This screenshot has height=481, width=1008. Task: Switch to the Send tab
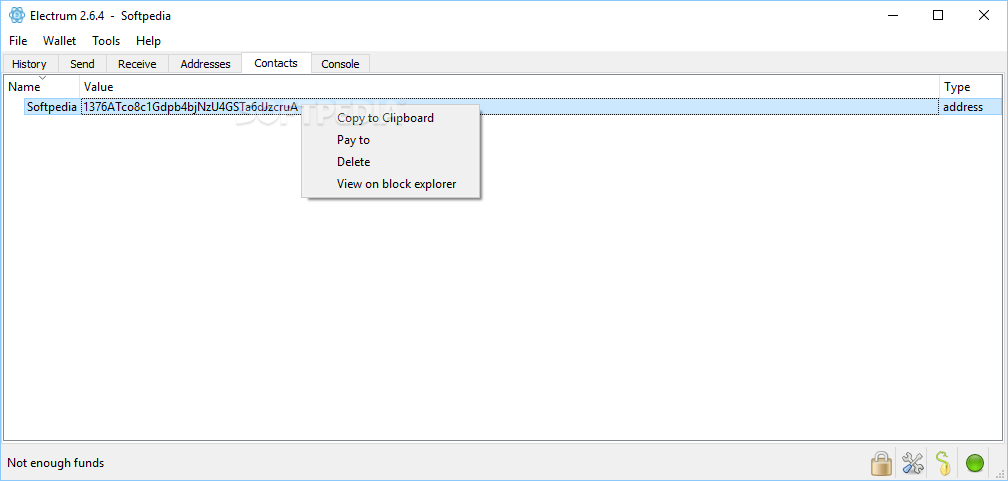pos(82,64)
